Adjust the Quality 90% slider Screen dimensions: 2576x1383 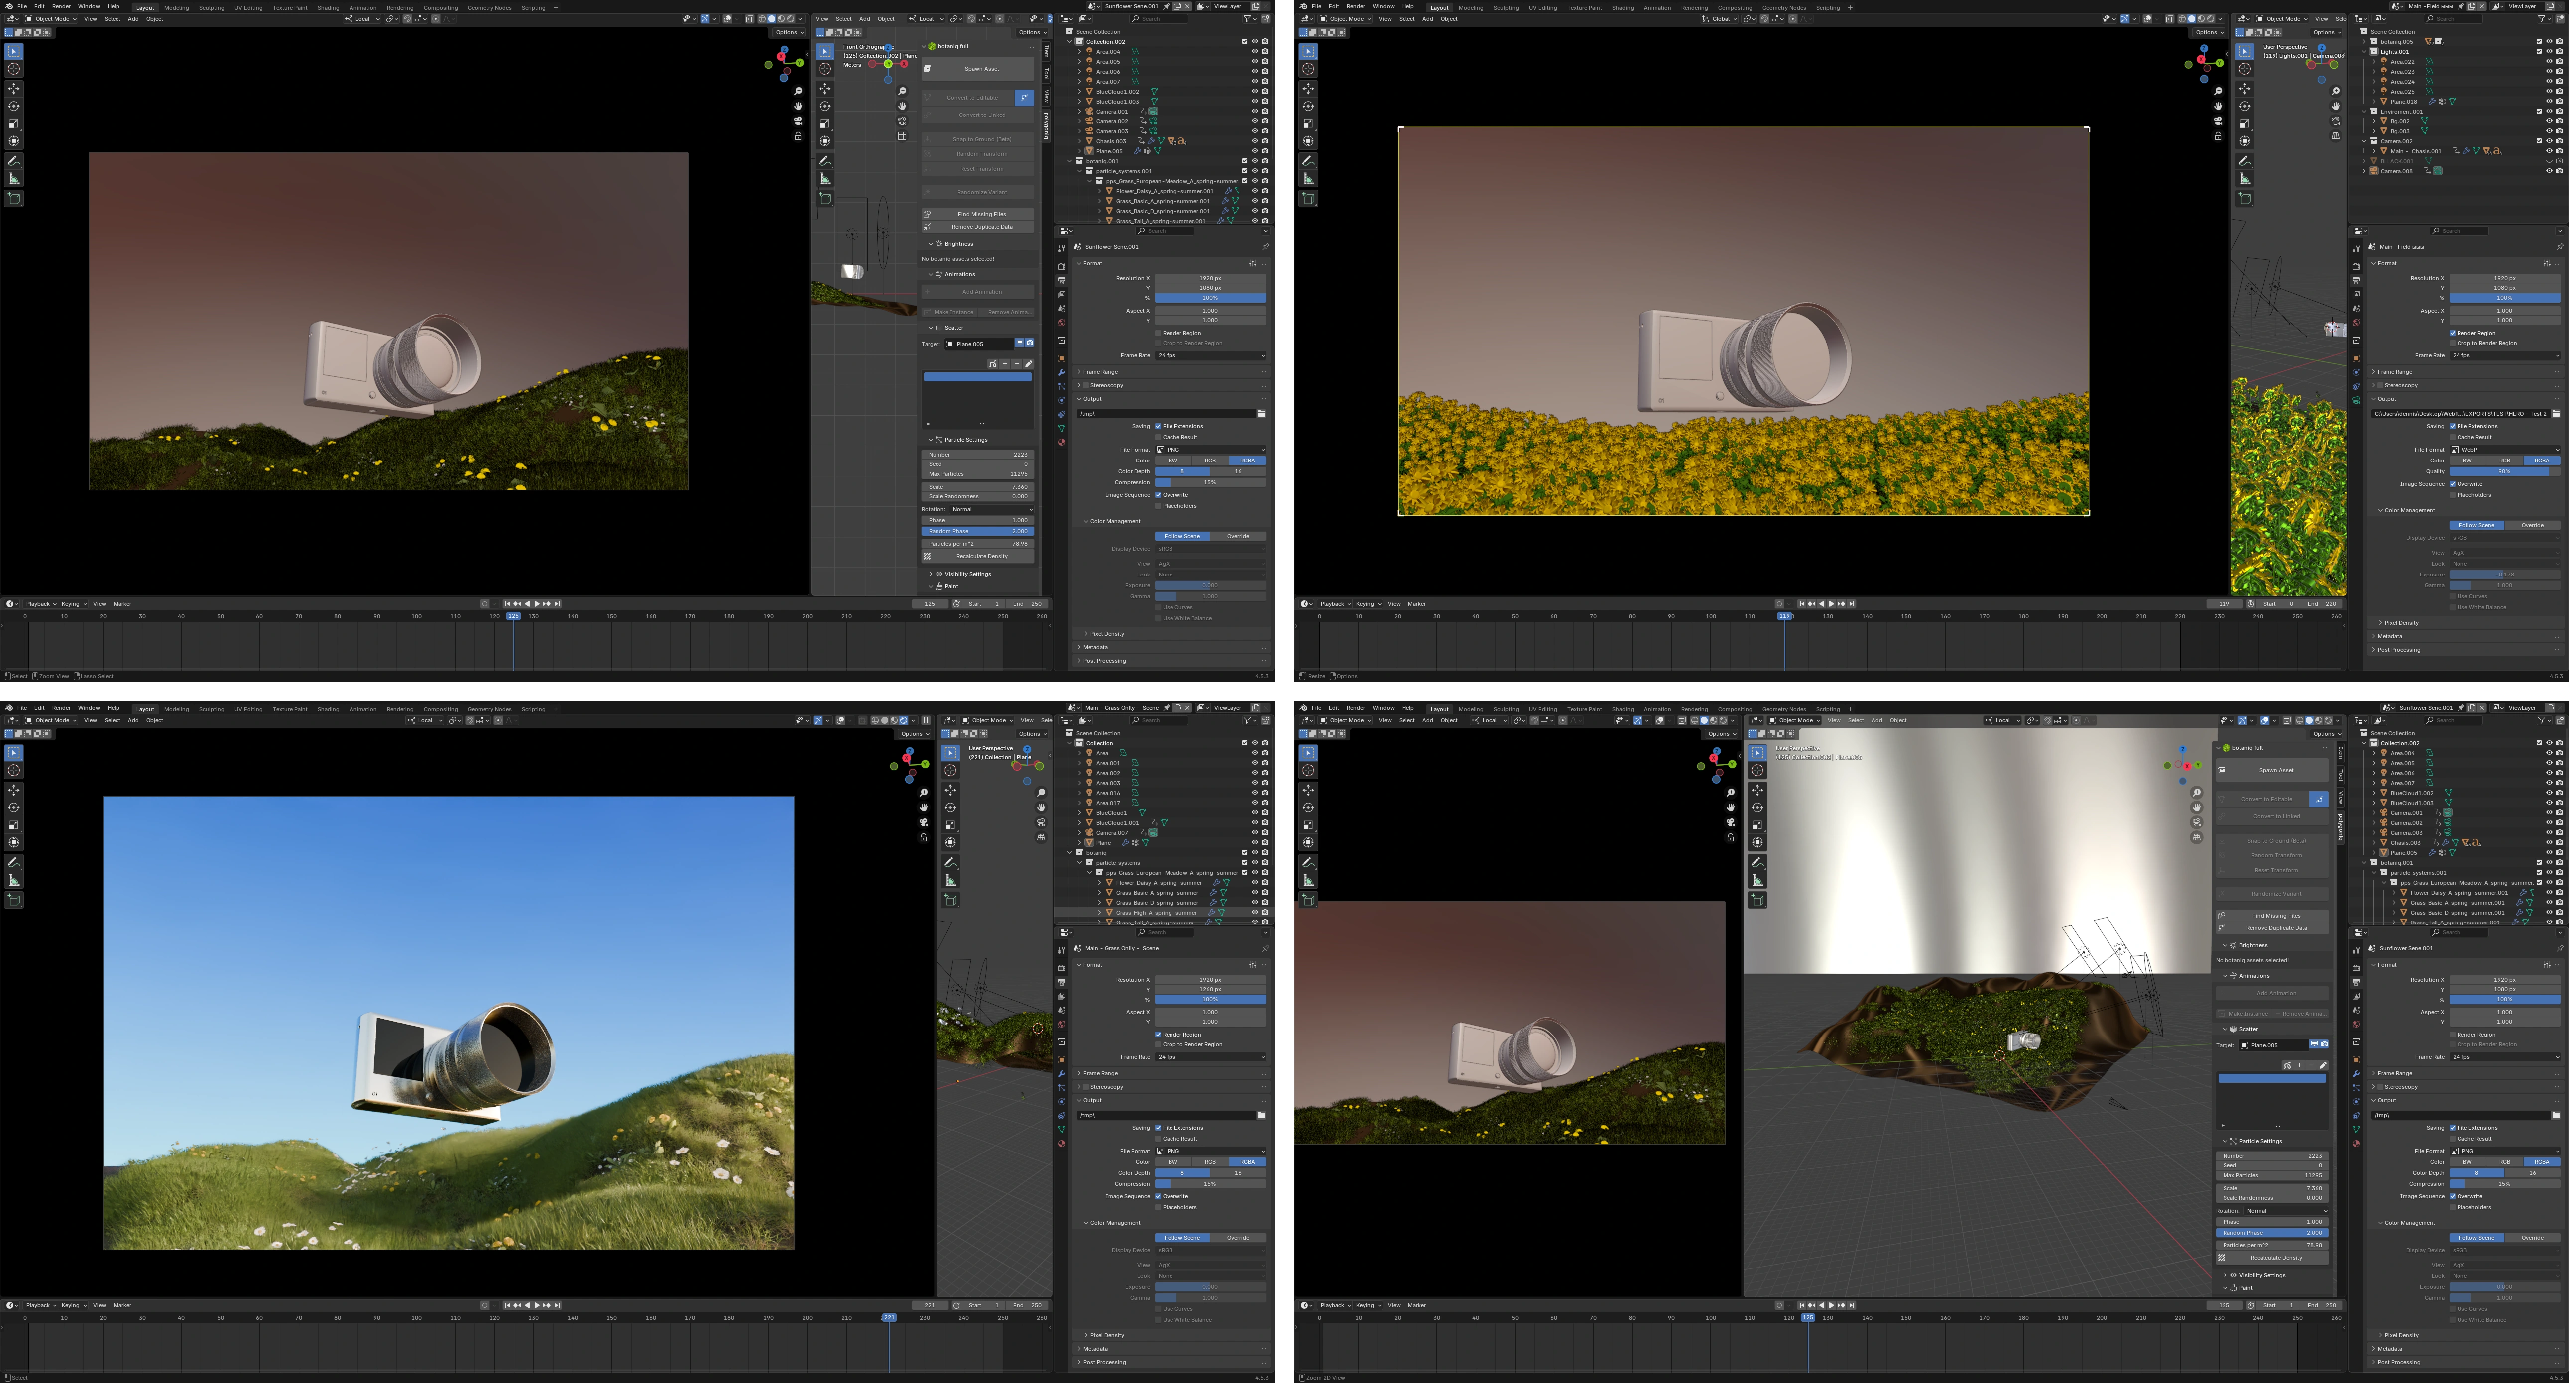[x=2504, y=471]
